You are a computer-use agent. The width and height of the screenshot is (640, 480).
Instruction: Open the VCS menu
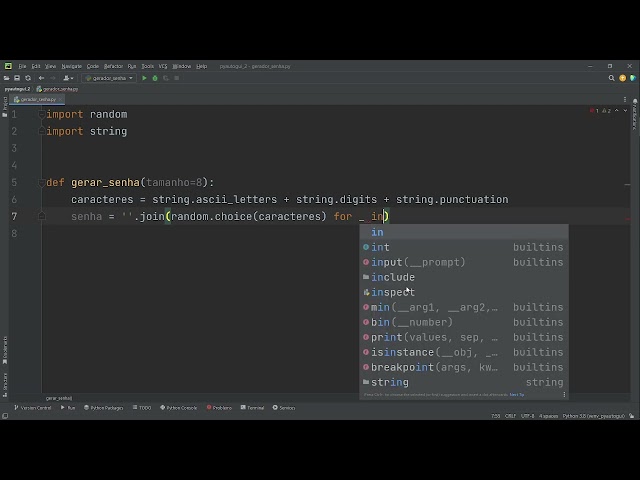163,66
